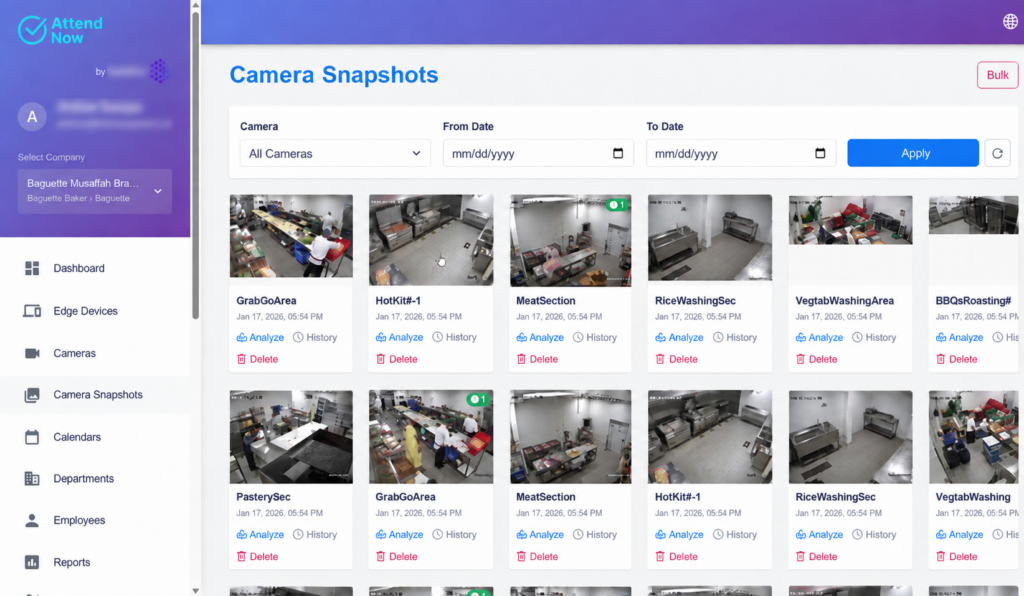1024x596 pixels.
Task: Click the Edge Devices sidebar icon
Action: tap(32, 311)
